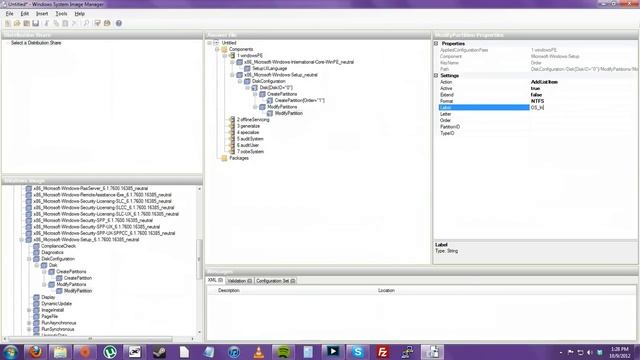
Task: Open the Insert menu
Action: pos(42,13)
